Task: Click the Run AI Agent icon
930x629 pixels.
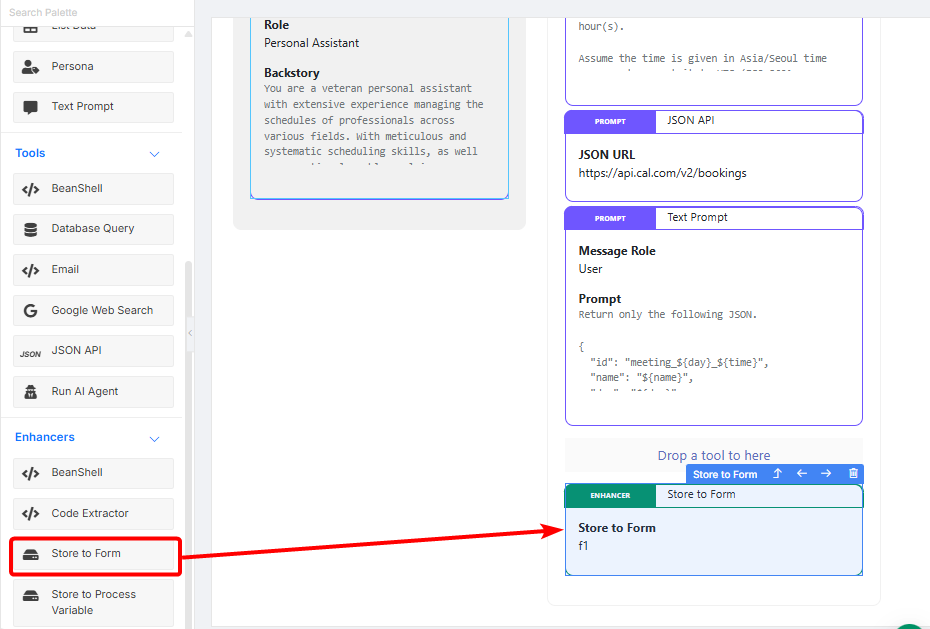Action: click(x=31, y=392)
